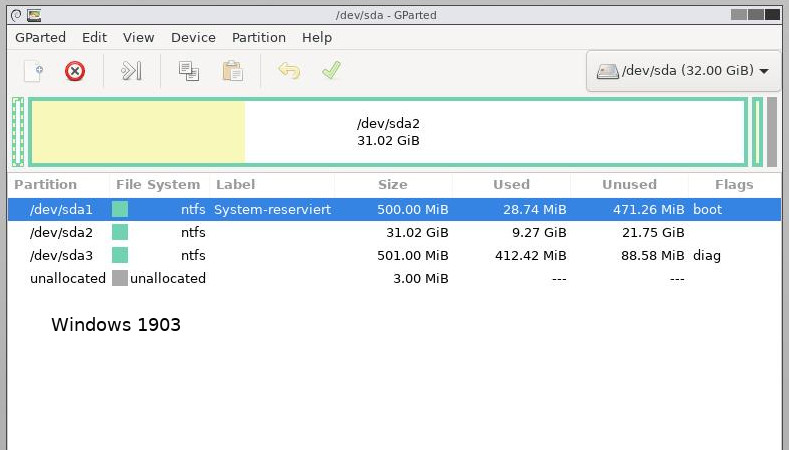
Task: Click the New partition toolbar icon
Action: click(33, 71)
